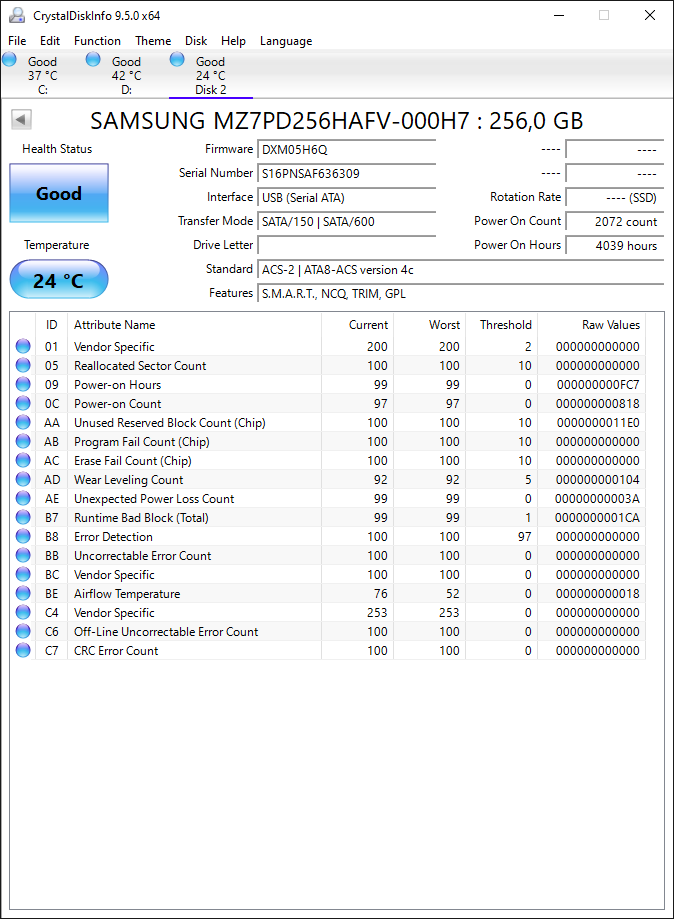
Task: Click the Attribute Name column header
Action: point(194,325)
